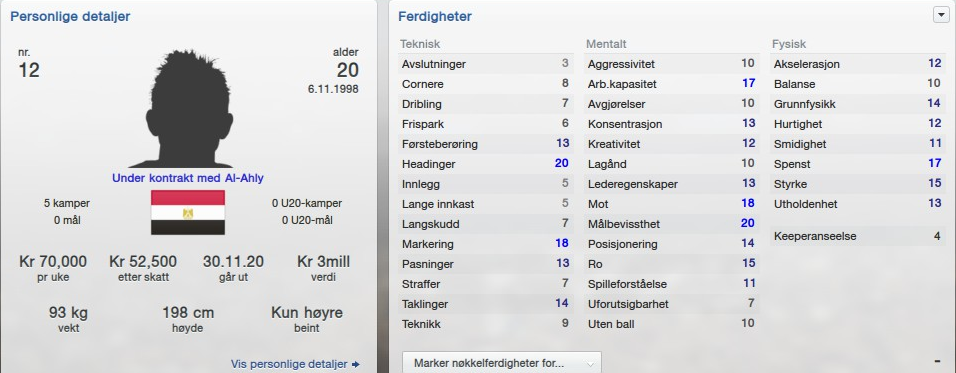Click the Spenst attribute row
Viewport: 956px width, 373px height.
coord(857,164)
